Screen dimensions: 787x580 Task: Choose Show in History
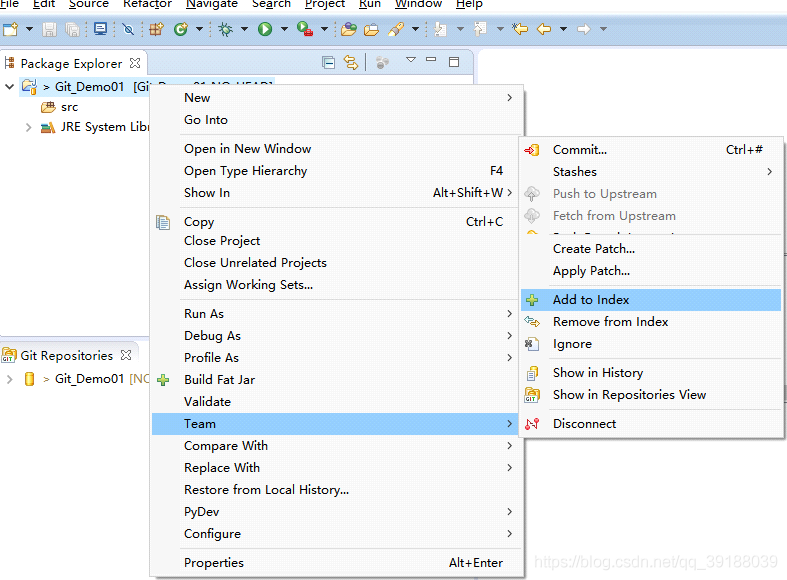651,373
